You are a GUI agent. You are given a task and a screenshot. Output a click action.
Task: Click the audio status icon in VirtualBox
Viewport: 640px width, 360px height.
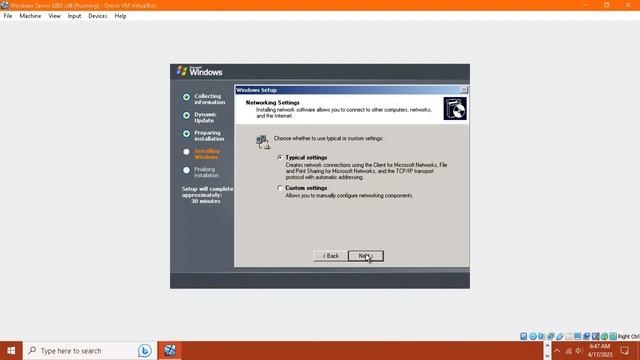coord(541,336)
